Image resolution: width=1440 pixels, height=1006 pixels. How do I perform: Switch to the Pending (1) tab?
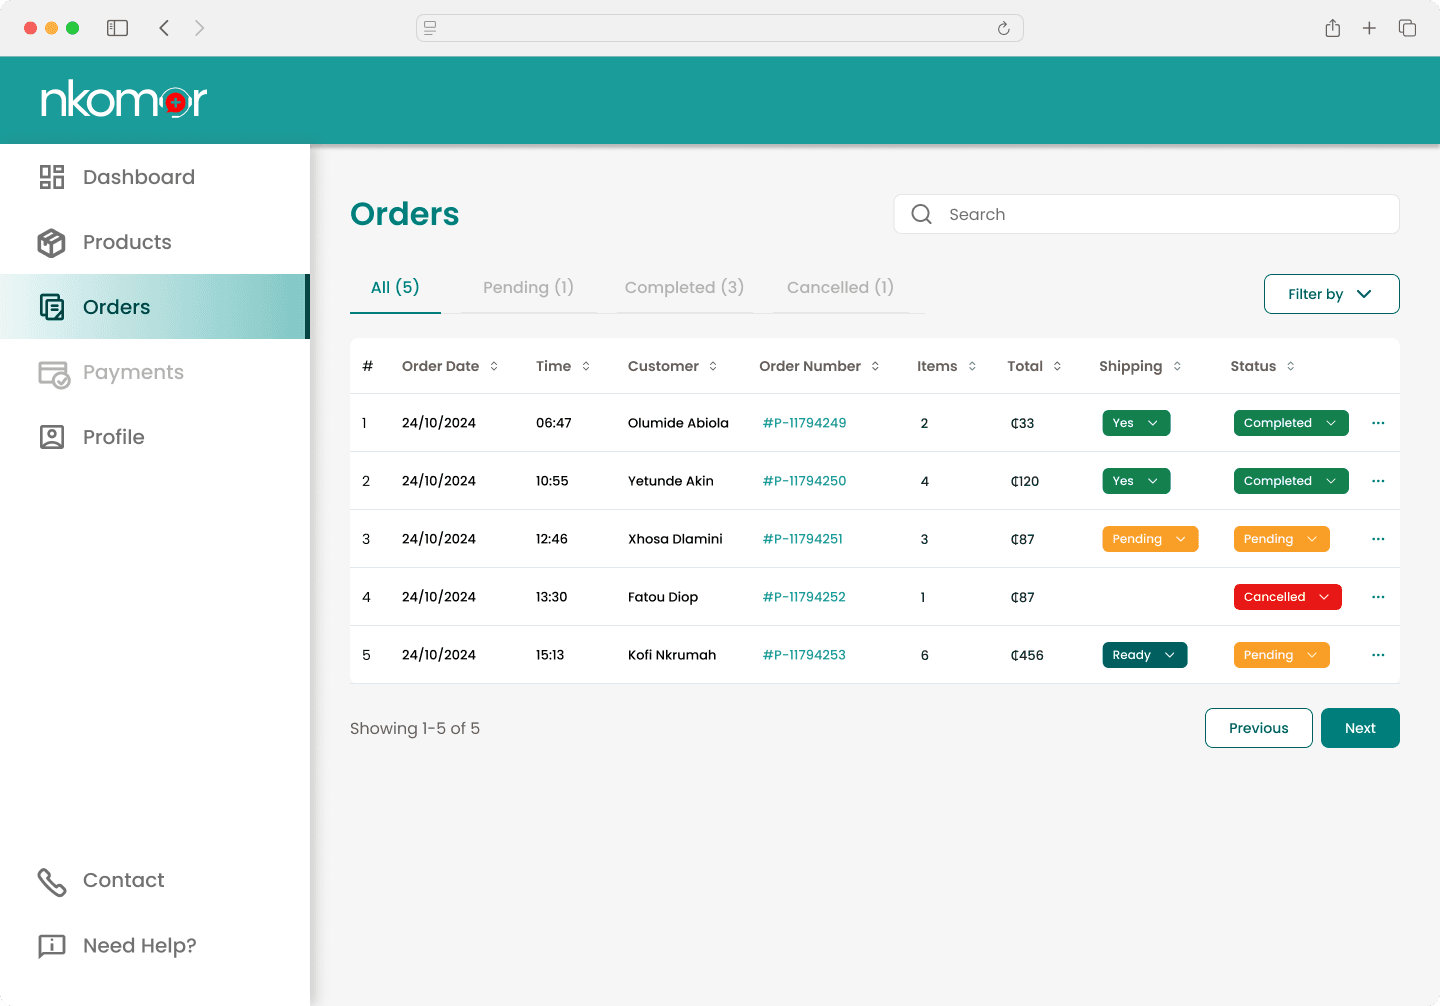[x=528, y=288]
